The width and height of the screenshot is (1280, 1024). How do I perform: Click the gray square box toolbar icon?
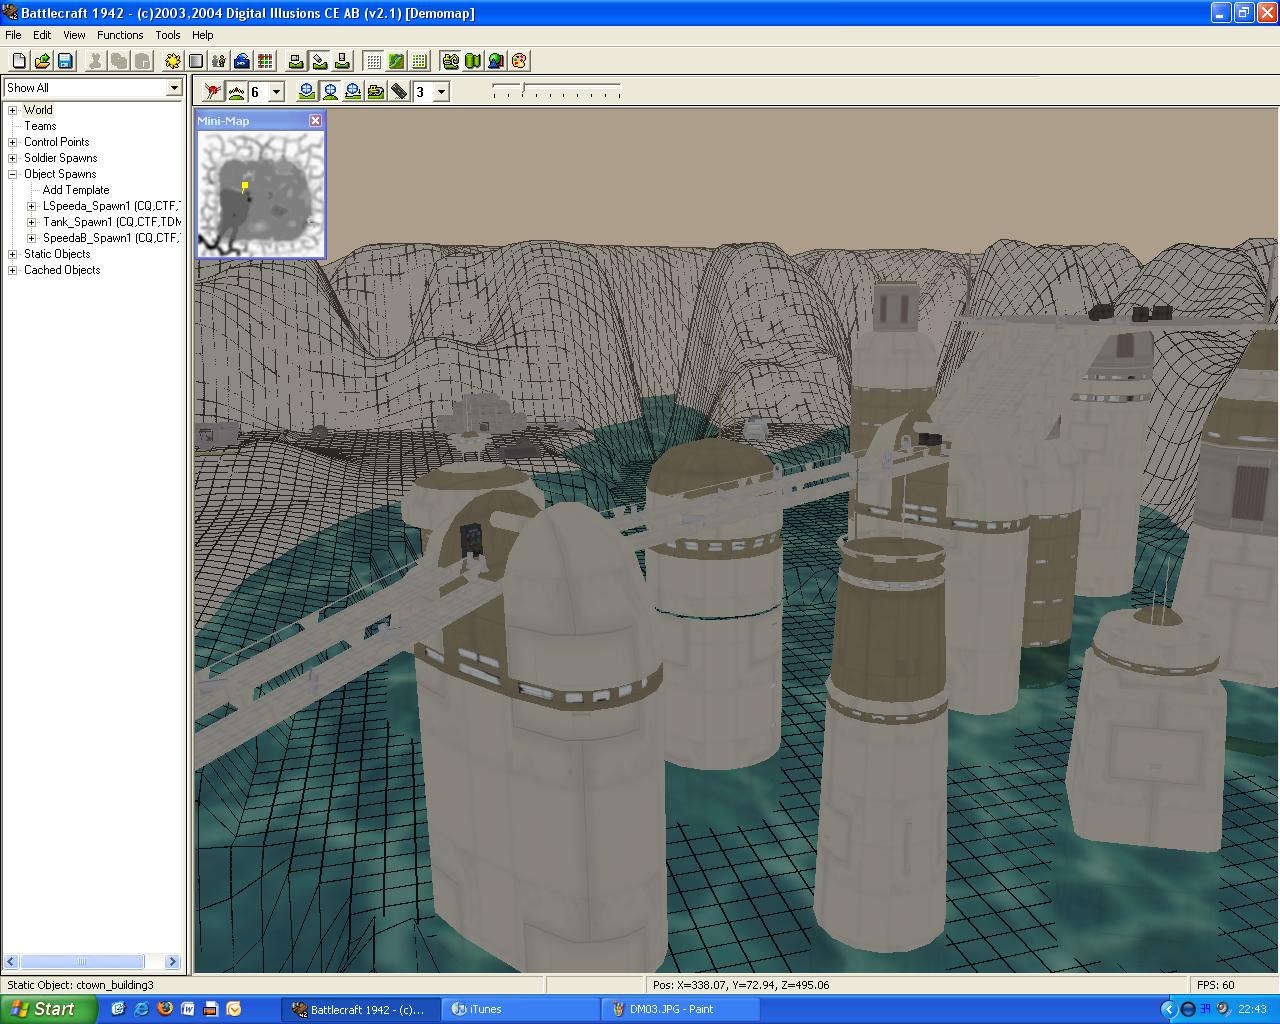[x=196, y=61]
